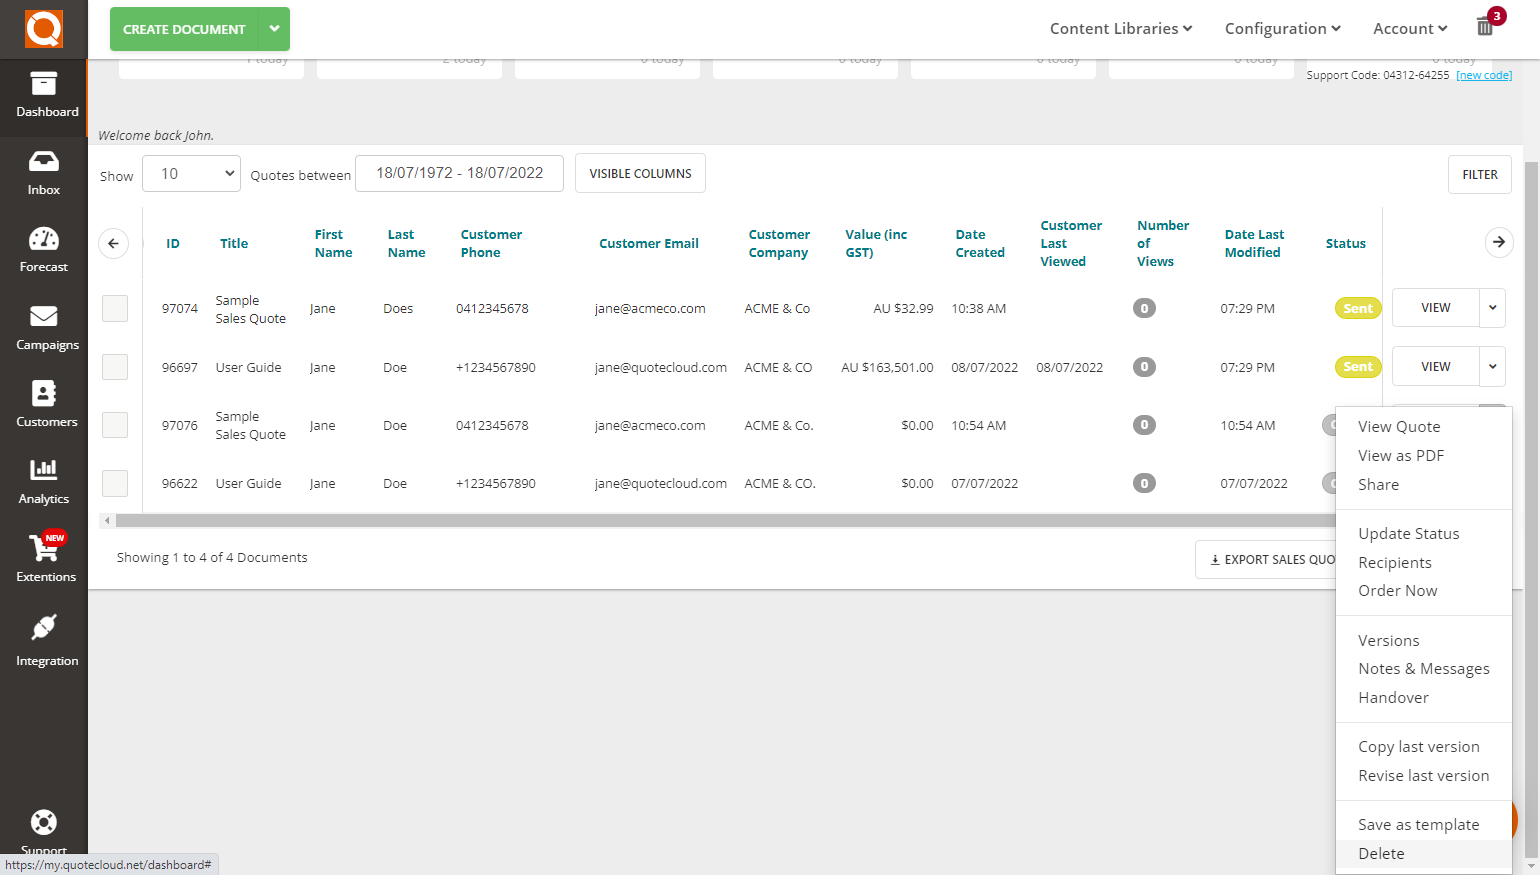Select the Inbox sidebar icon
The height and width of the screenshot is (875, 1540).
(x=43, y=172)
